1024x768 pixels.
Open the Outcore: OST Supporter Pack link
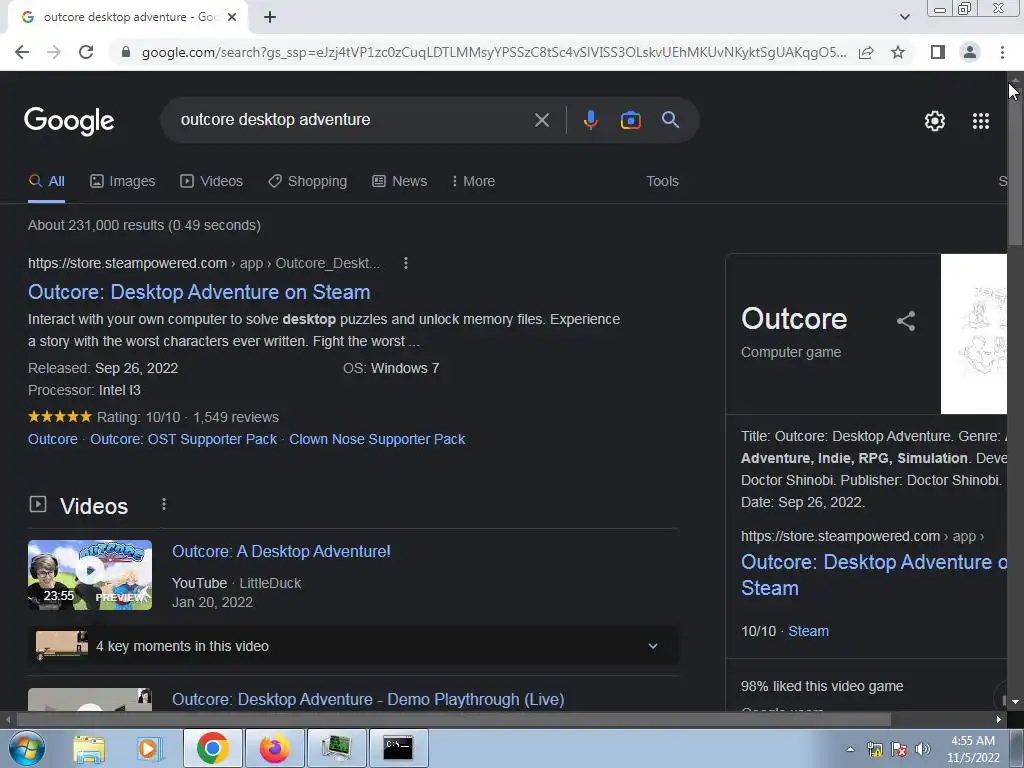(x=184, y=439)
